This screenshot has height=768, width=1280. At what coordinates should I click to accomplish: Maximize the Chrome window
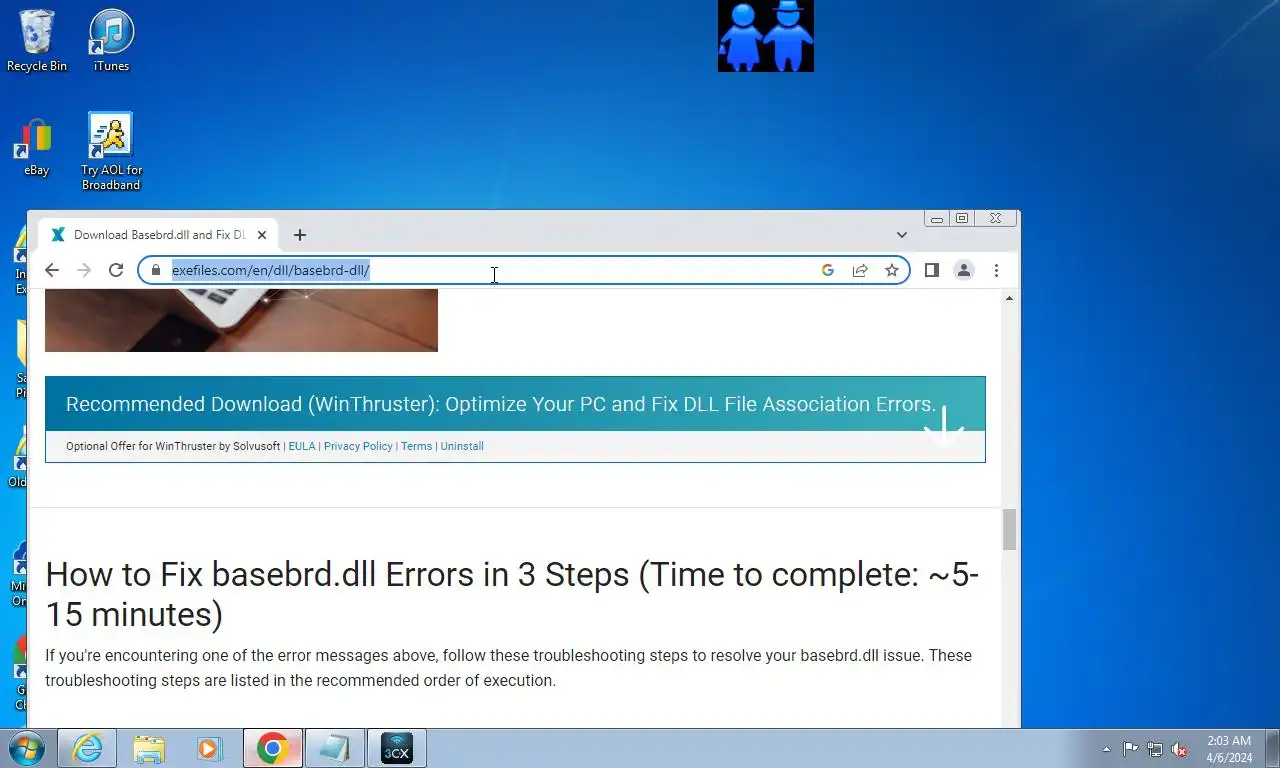(x=962, y=218)
